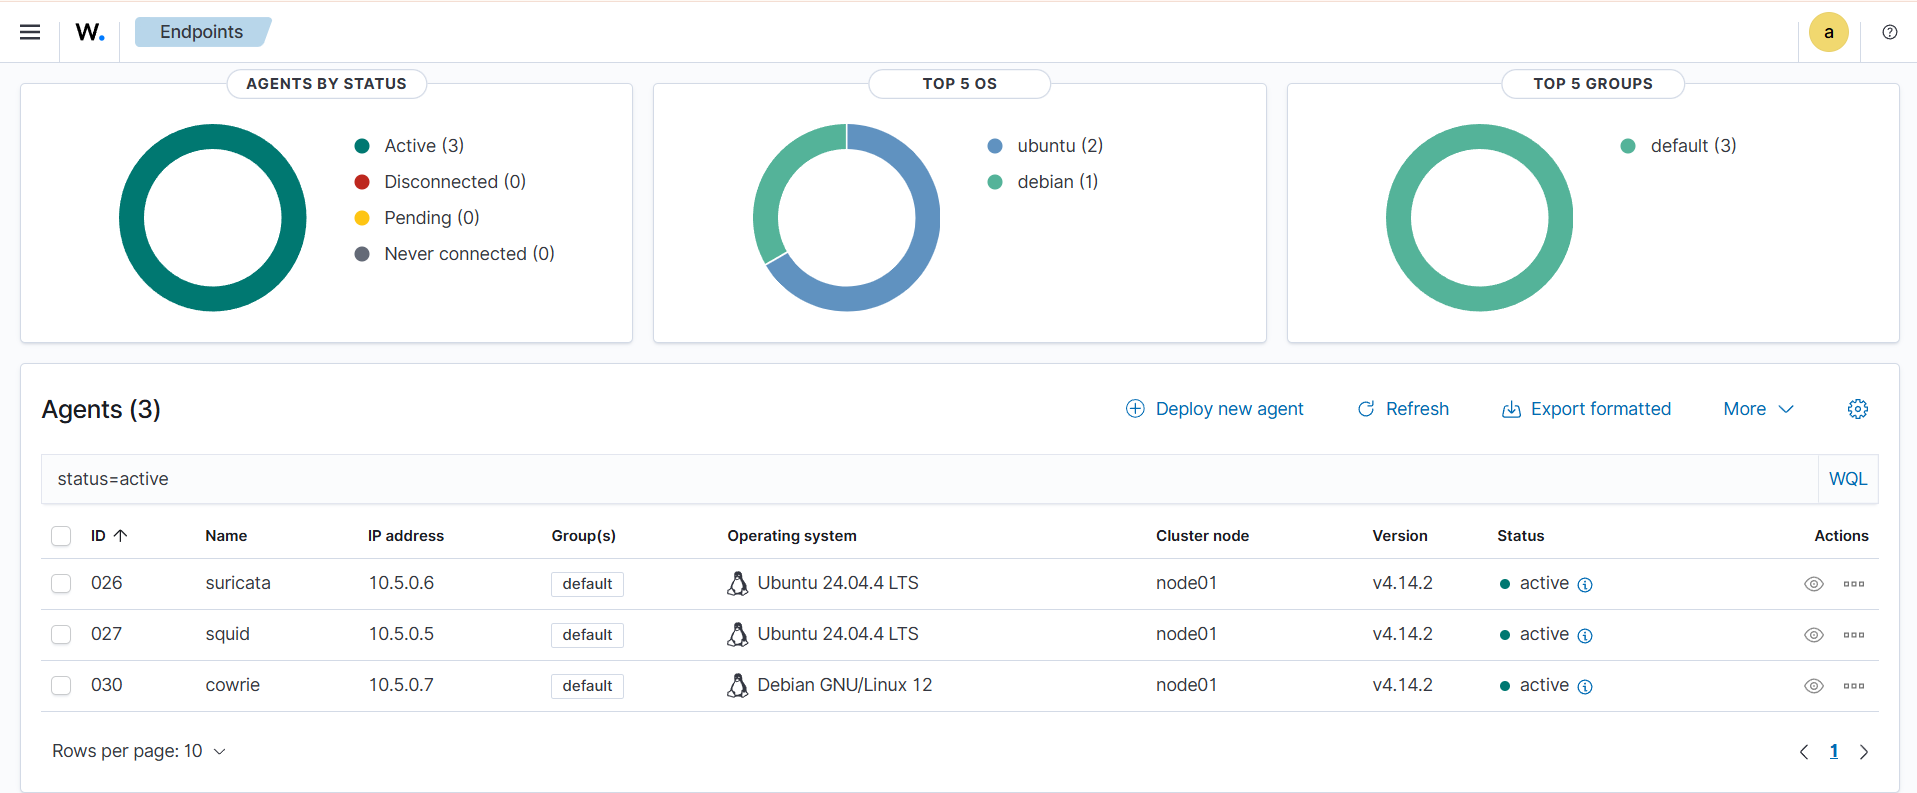Click Export formatted
The image size is (1917, 793).
1586,409
